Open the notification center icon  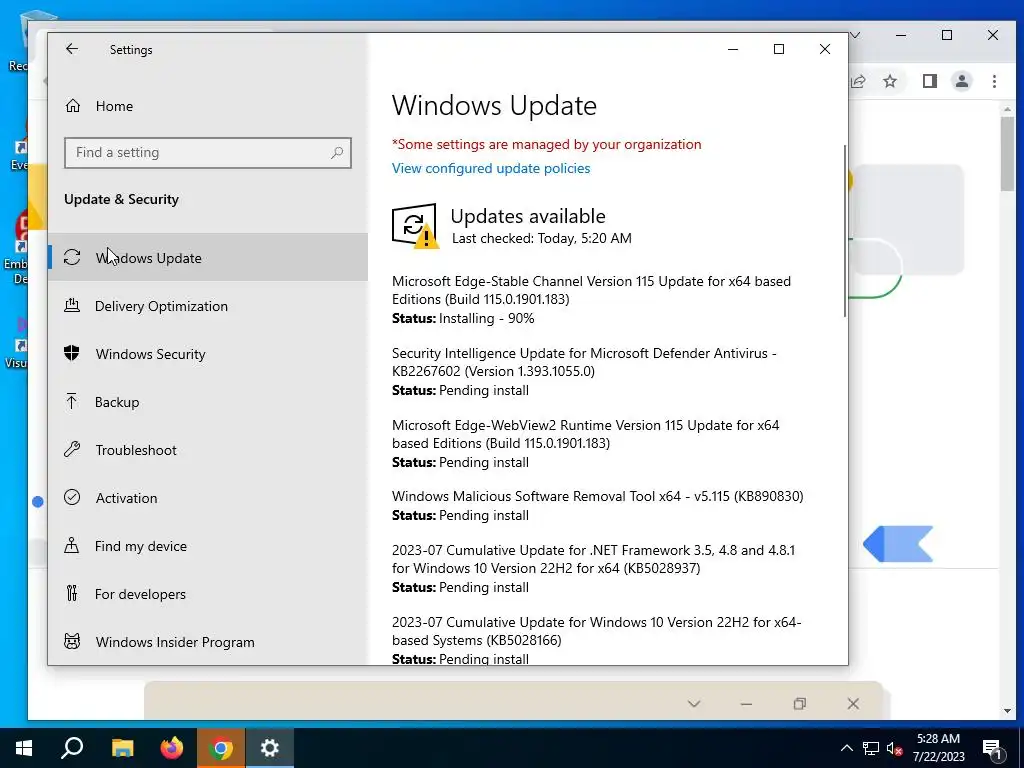click(x=992, y=748)
